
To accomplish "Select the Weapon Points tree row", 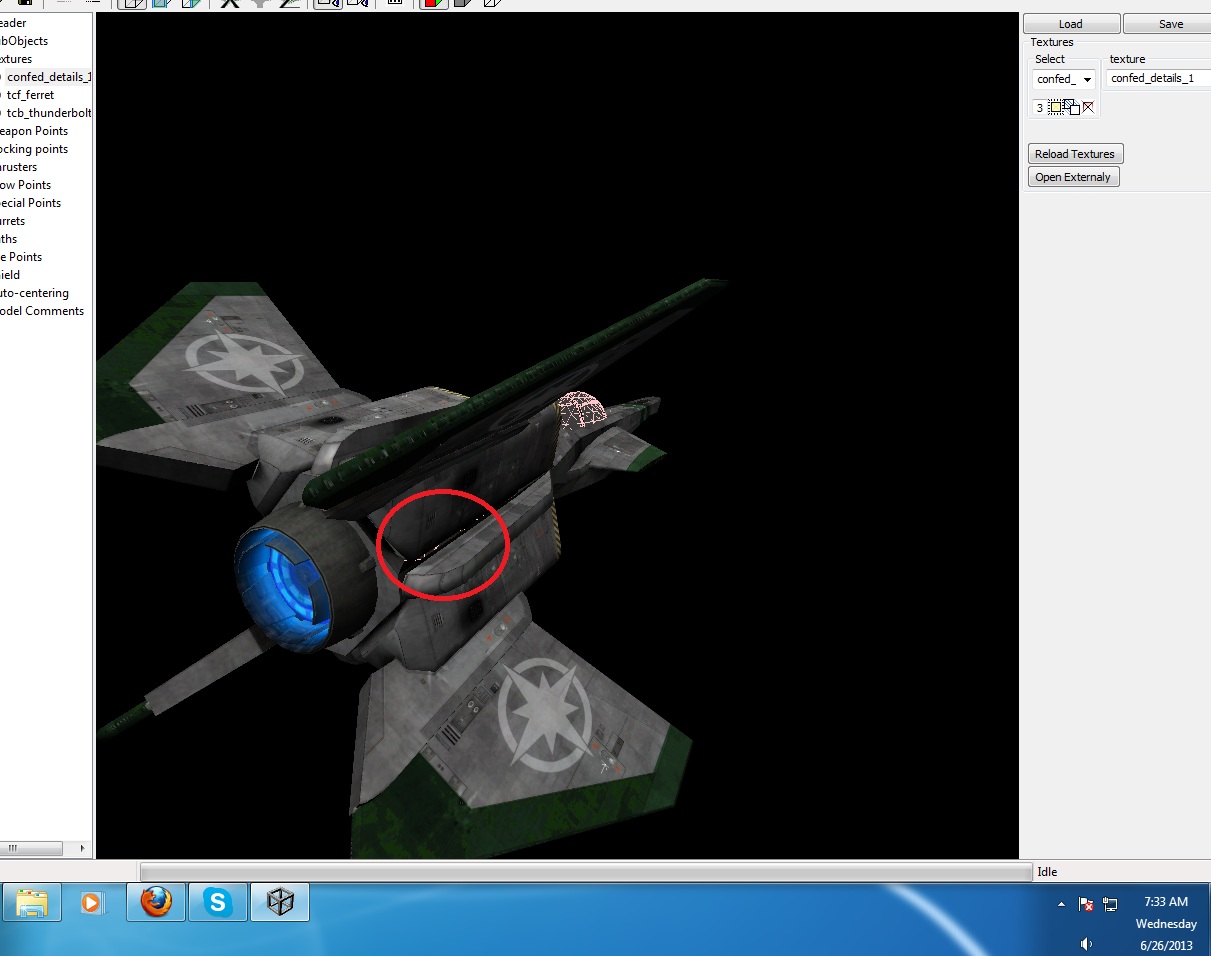I will 34,131.
